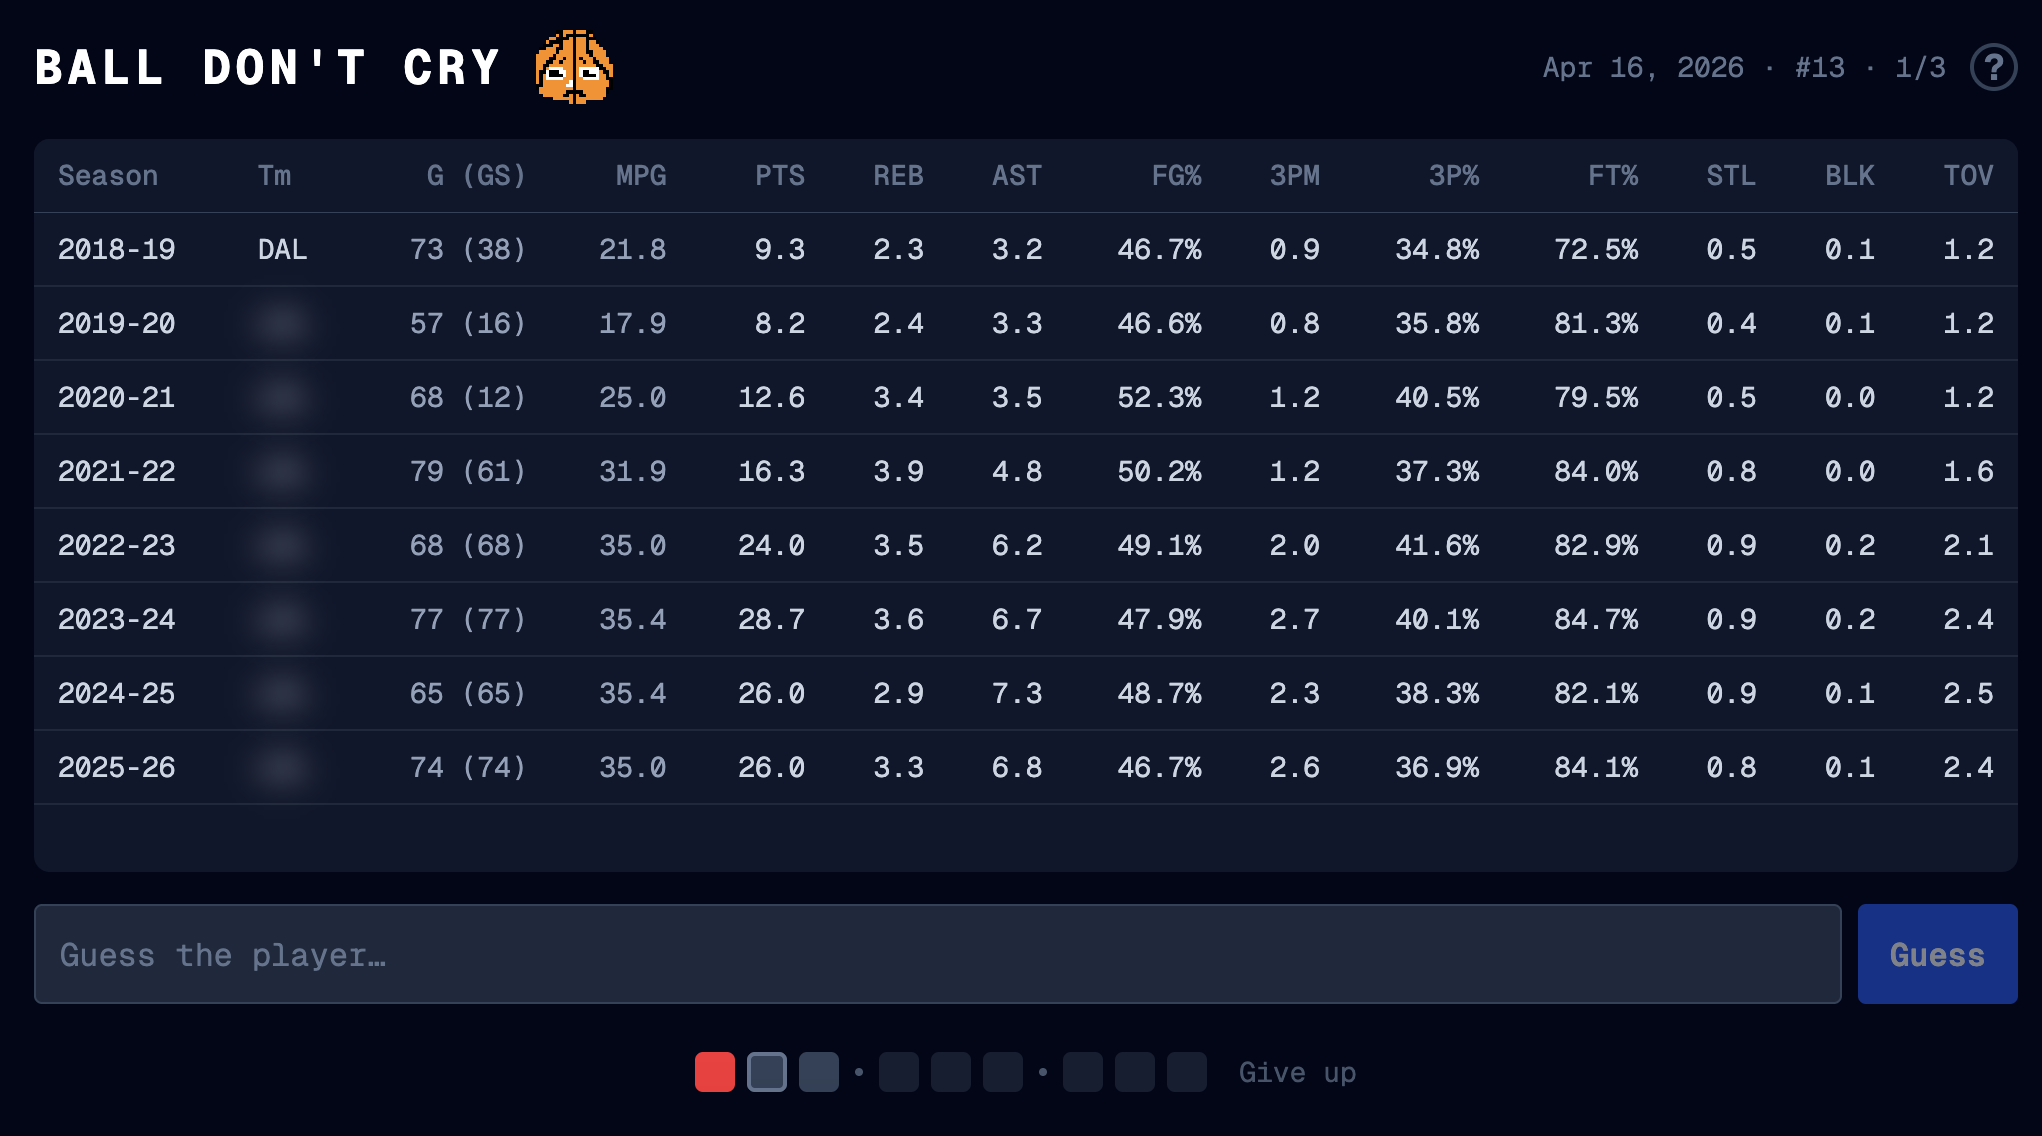This screenshot has height=1136, width=2042.
Task: Click the Season column header
Action: coord(108,176)
